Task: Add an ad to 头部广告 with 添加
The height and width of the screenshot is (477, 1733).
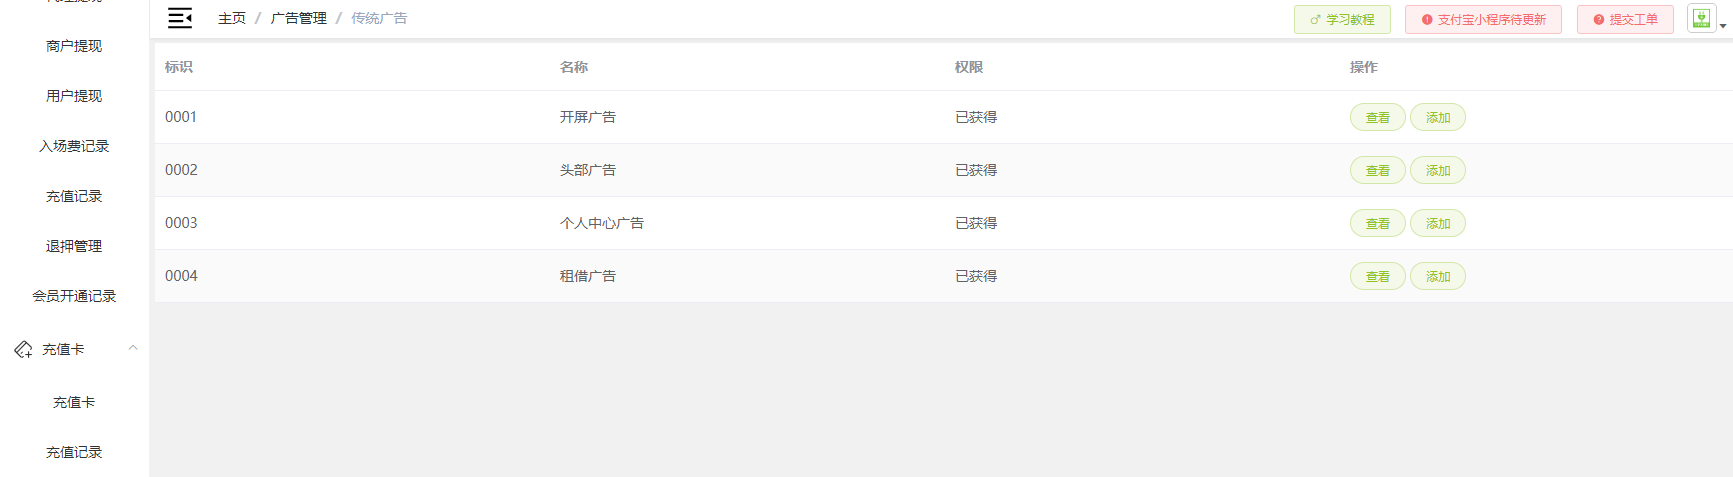Action: tap(1438, 170)
